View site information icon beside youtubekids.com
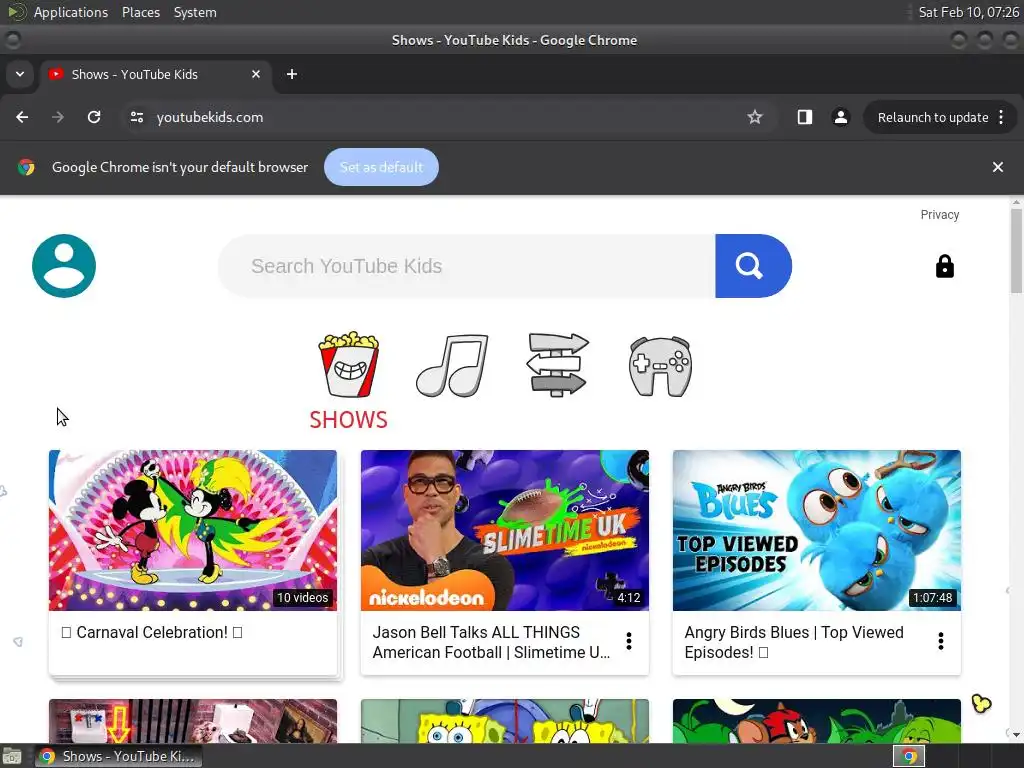This screenshot has height=768, width=1024. [136, 117]
